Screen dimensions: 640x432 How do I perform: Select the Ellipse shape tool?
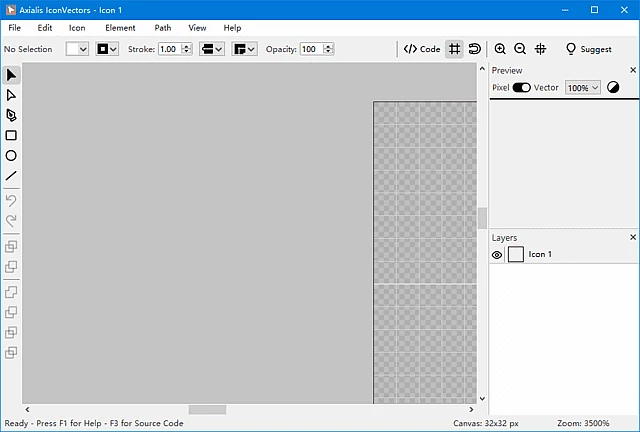(11, 156)
